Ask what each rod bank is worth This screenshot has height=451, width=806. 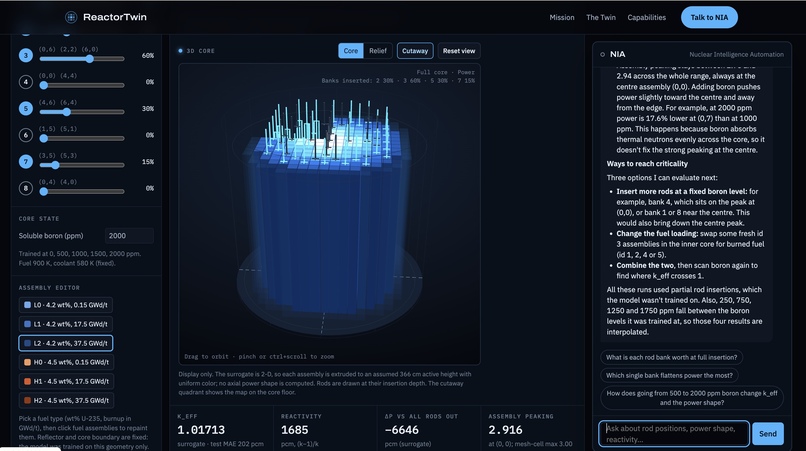pyautogui.click(x=671, y=357)
